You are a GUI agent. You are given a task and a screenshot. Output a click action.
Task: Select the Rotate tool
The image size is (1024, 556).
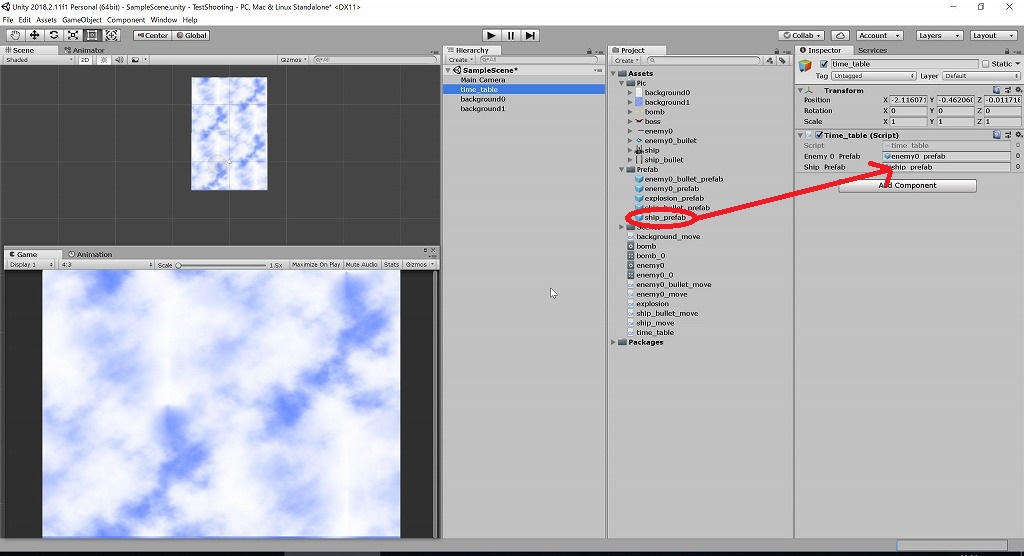[54, 35]
